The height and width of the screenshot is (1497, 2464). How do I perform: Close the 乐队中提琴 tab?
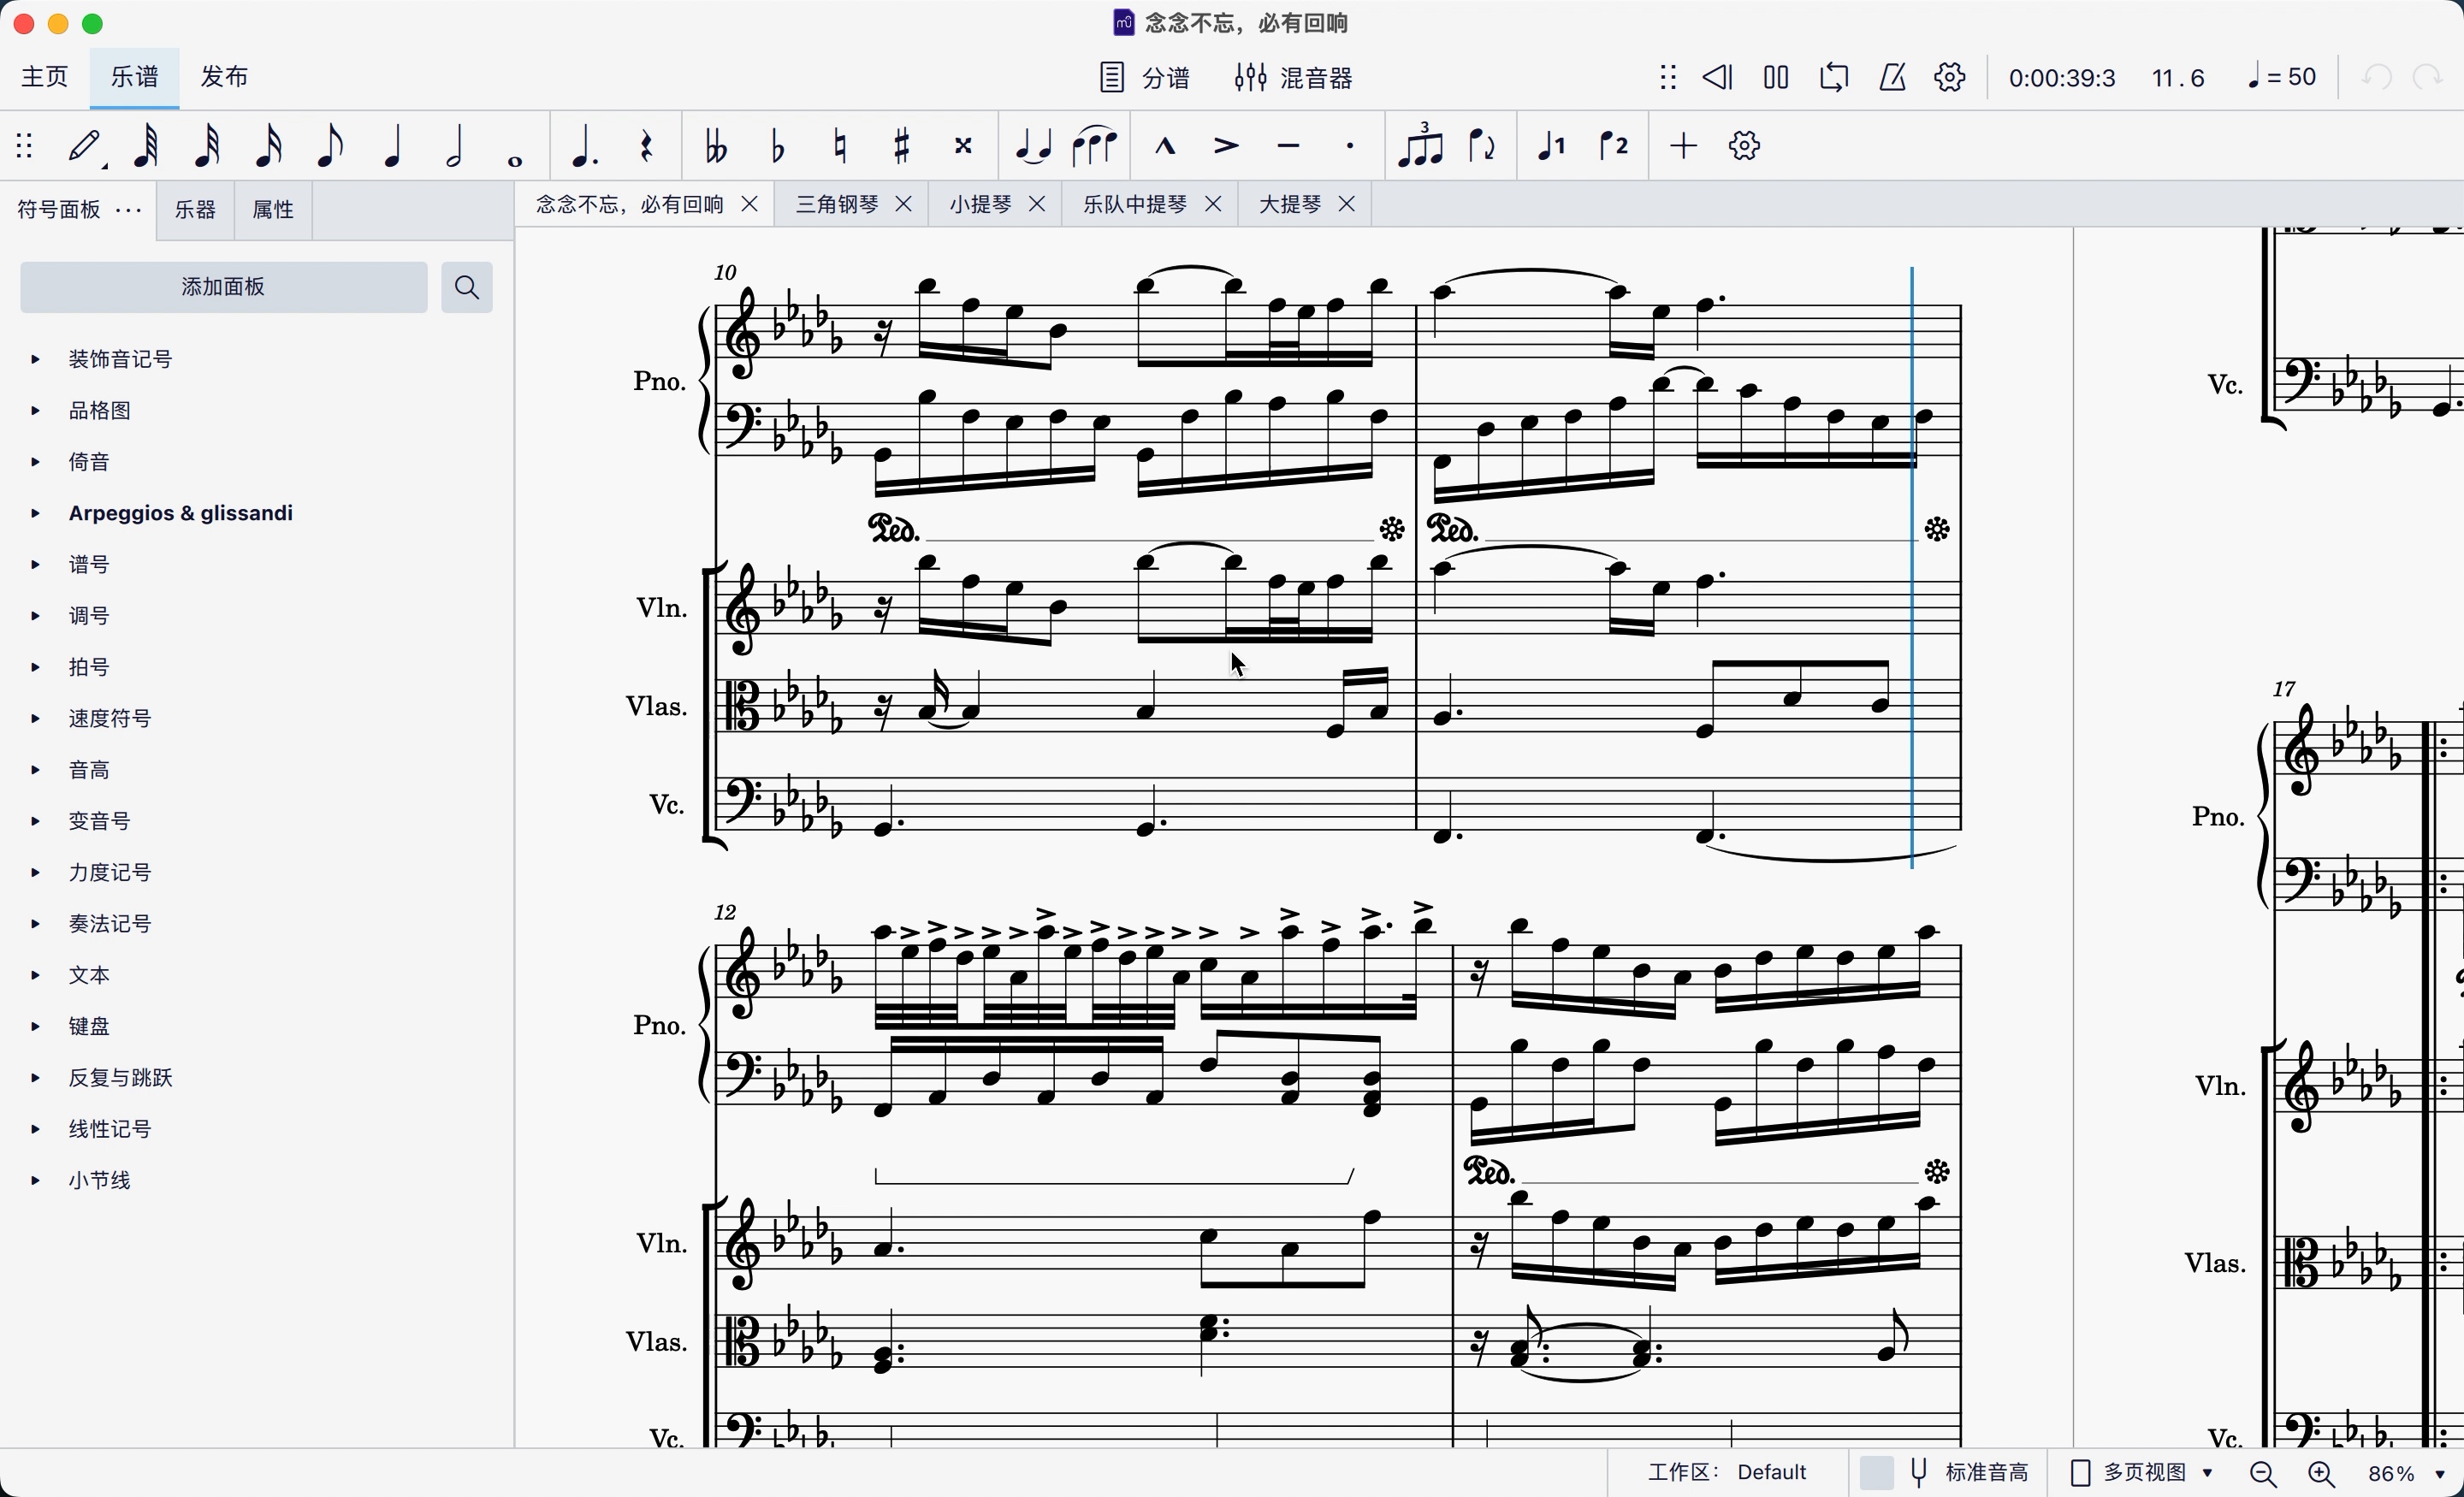(1213, 204)
